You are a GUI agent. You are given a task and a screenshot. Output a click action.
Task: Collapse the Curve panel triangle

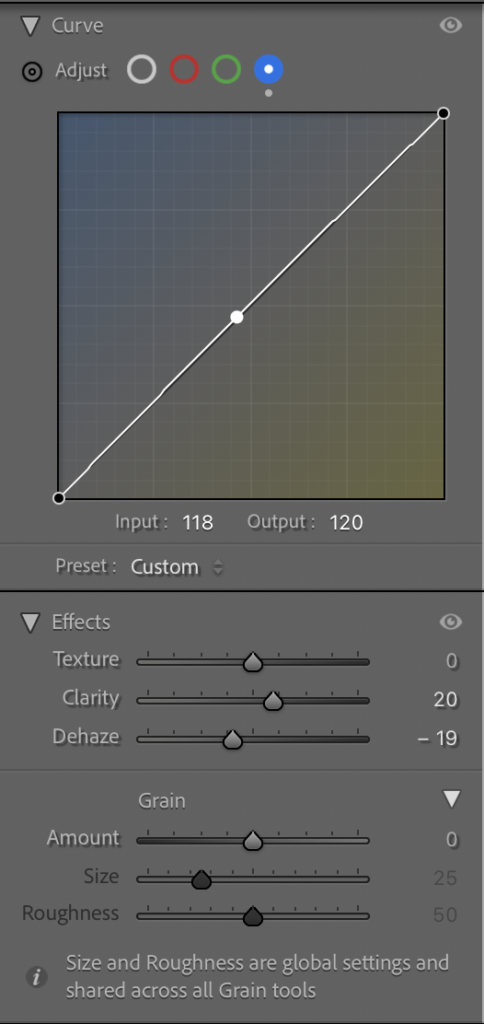click(30, 26)
